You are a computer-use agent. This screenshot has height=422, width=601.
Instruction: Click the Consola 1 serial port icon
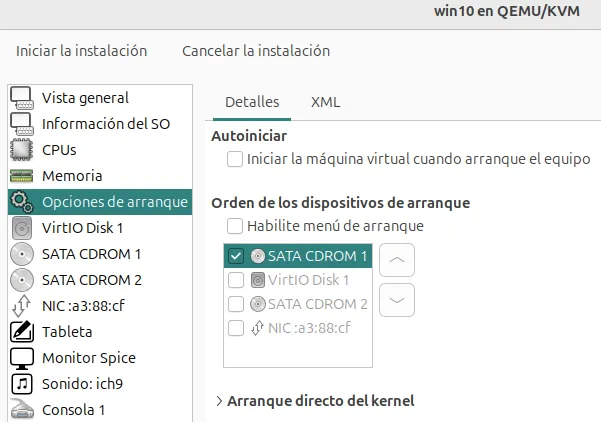pyautogui.click(x=22, y=409)
